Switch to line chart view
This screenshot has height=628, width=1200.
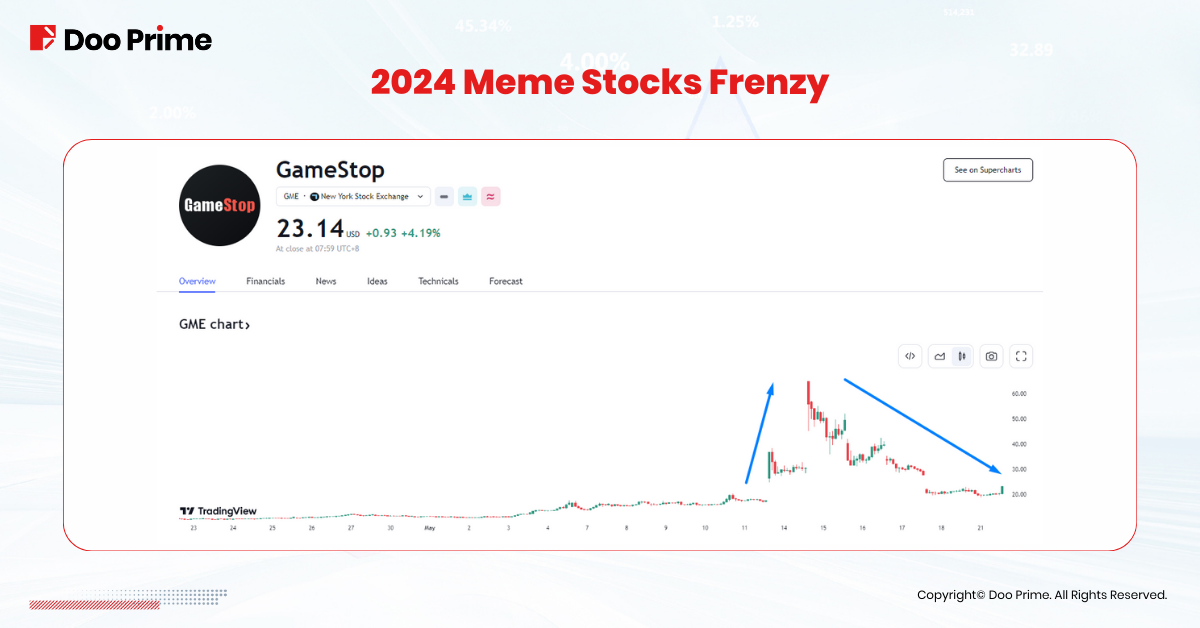tap(940, 356)
